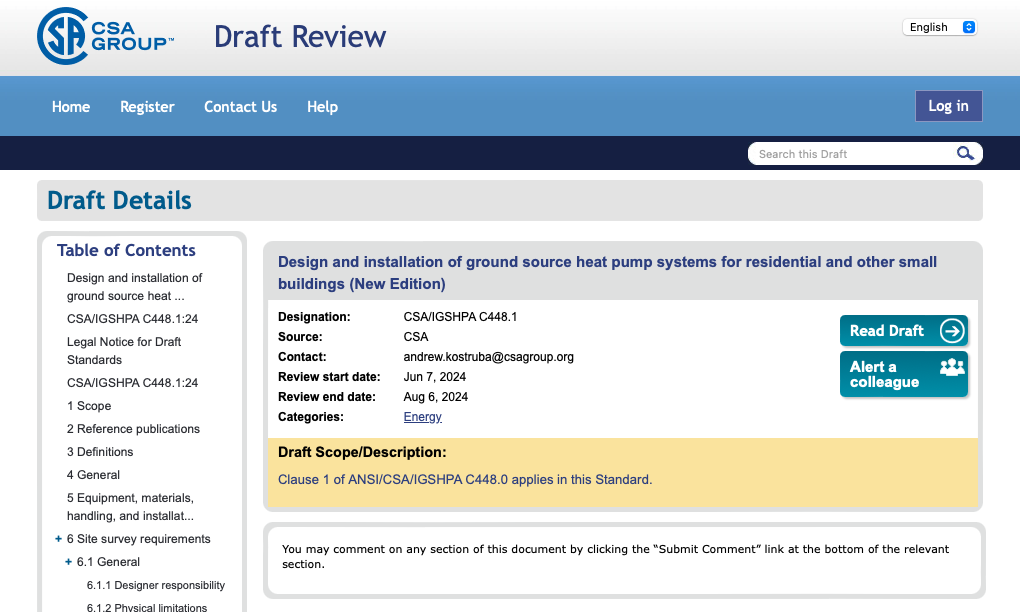Viewport: 1020px width, 612px height.
Task: Click the '6 Site survey requirements' entry
Action: click(x=139, y=539)
